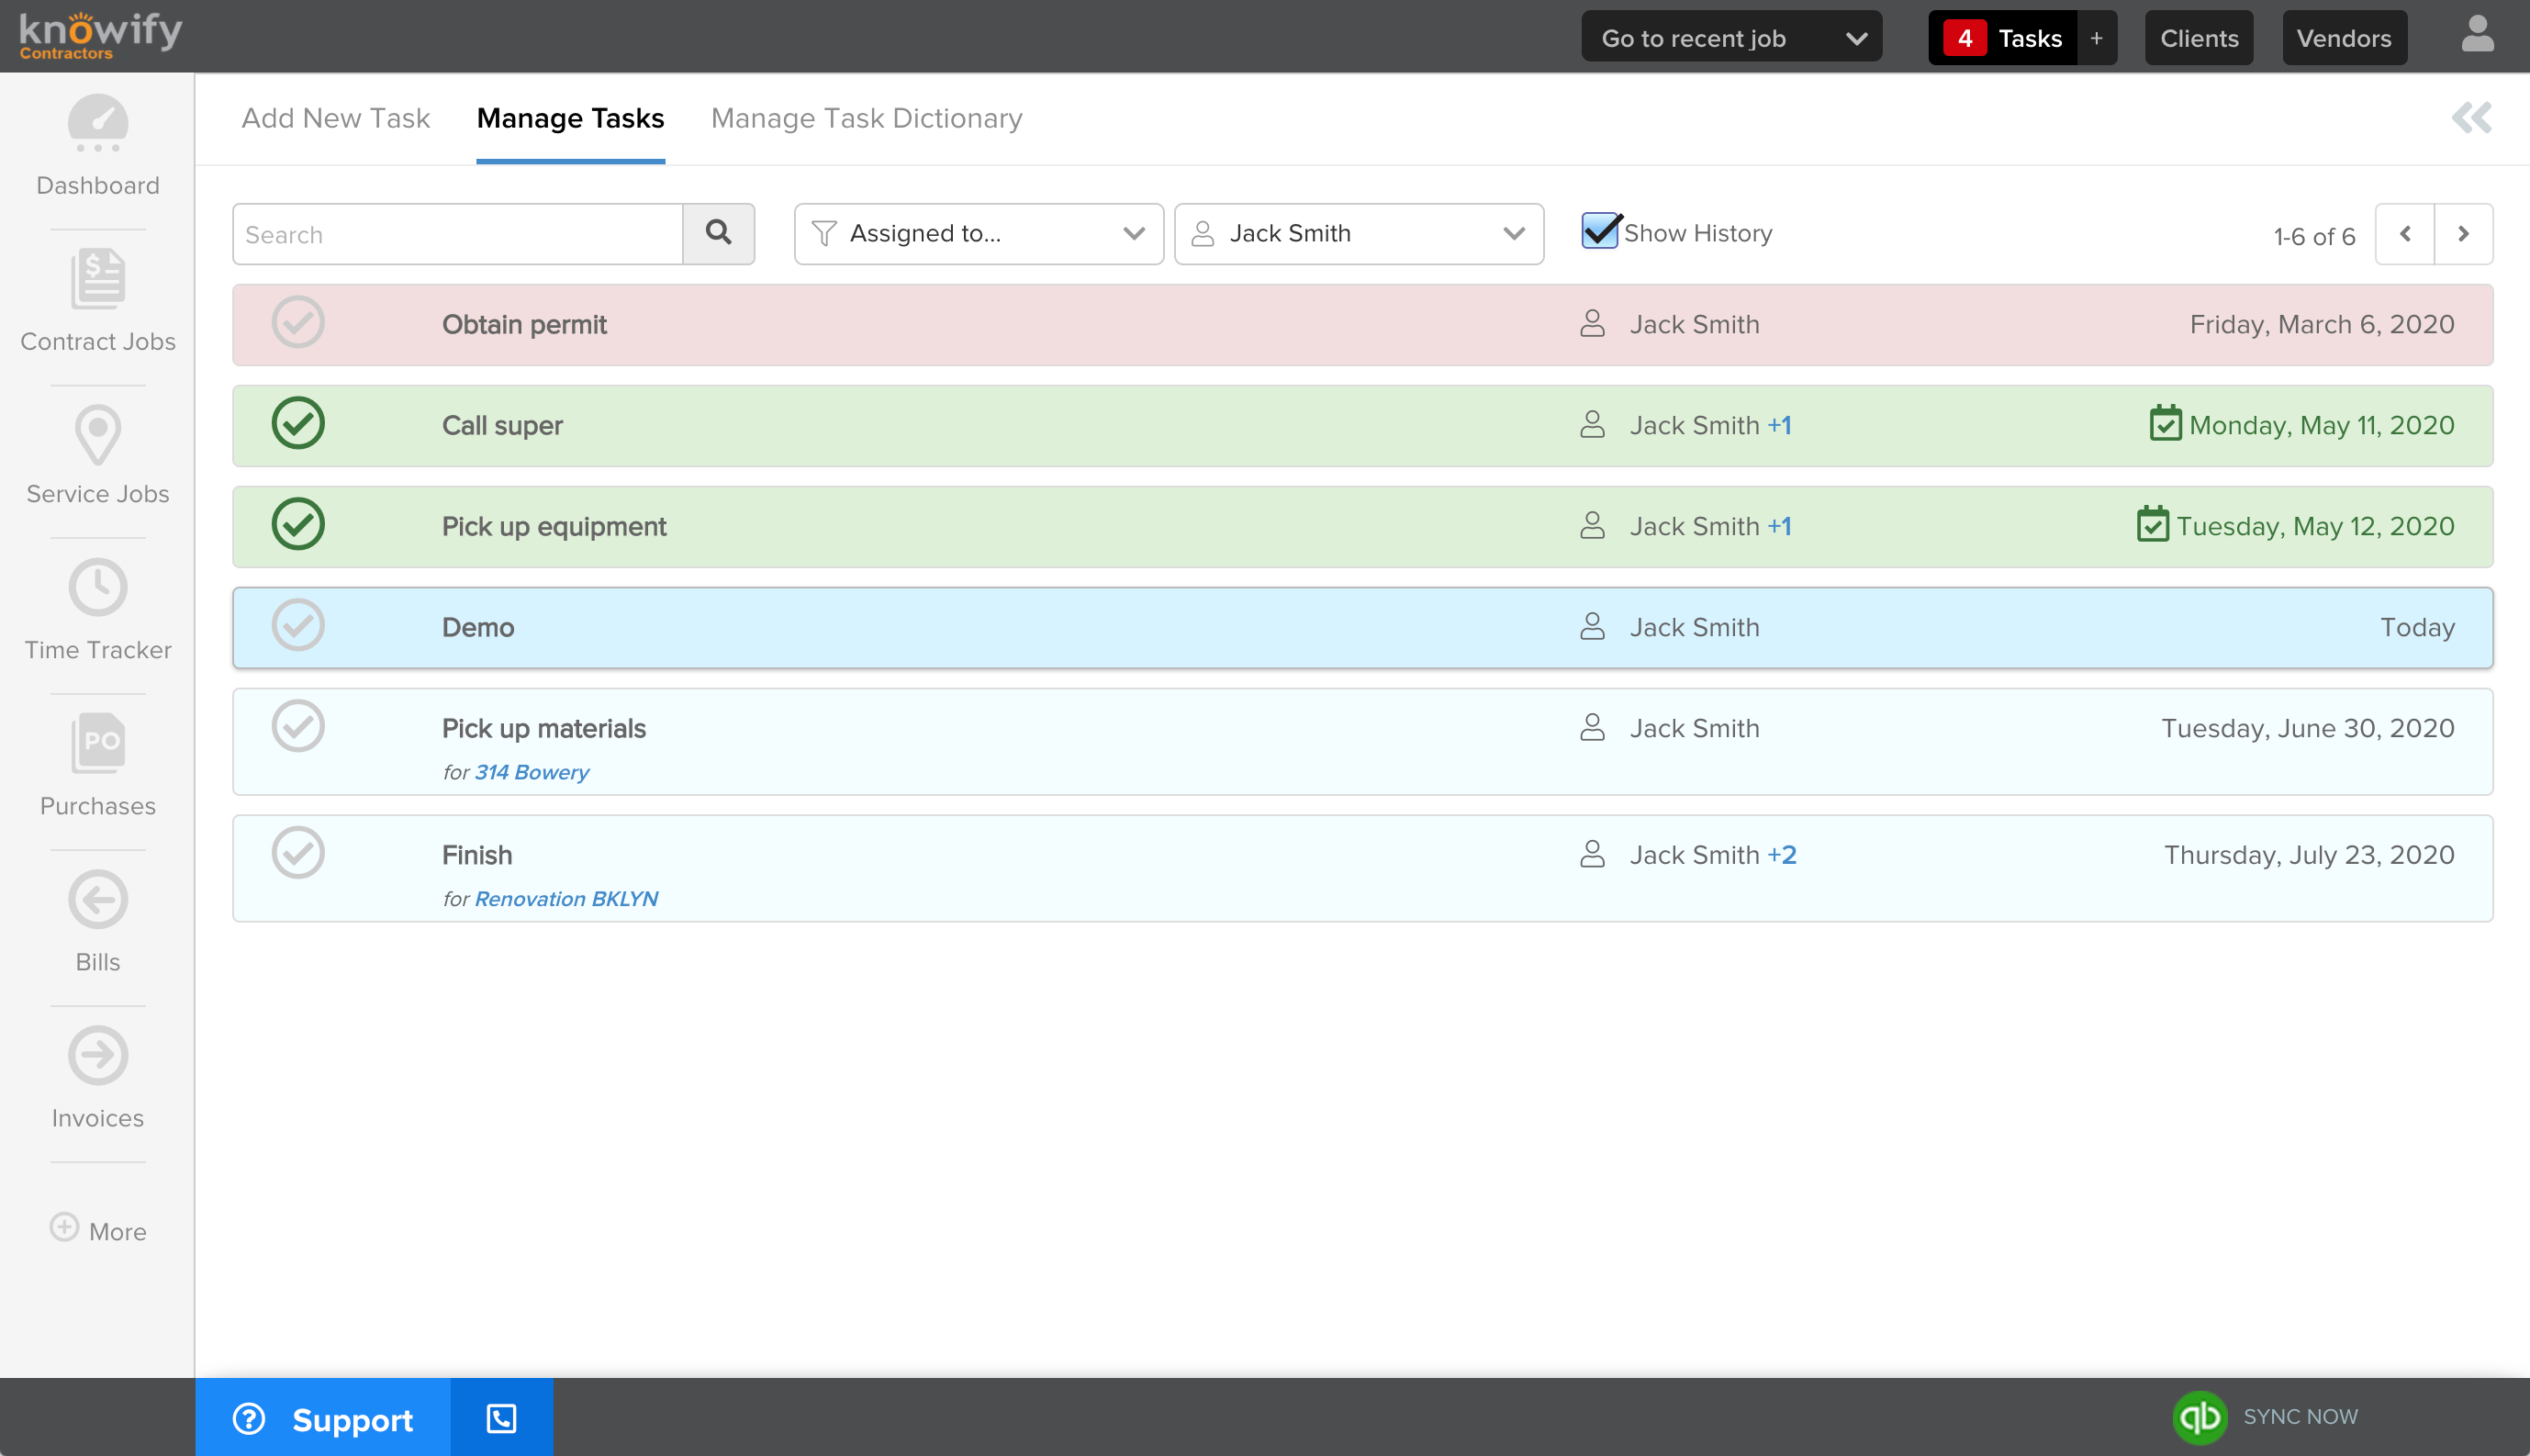Click the Finish task title
2530x1456 pixels.
pyautogui.click(x=477, y=855)
